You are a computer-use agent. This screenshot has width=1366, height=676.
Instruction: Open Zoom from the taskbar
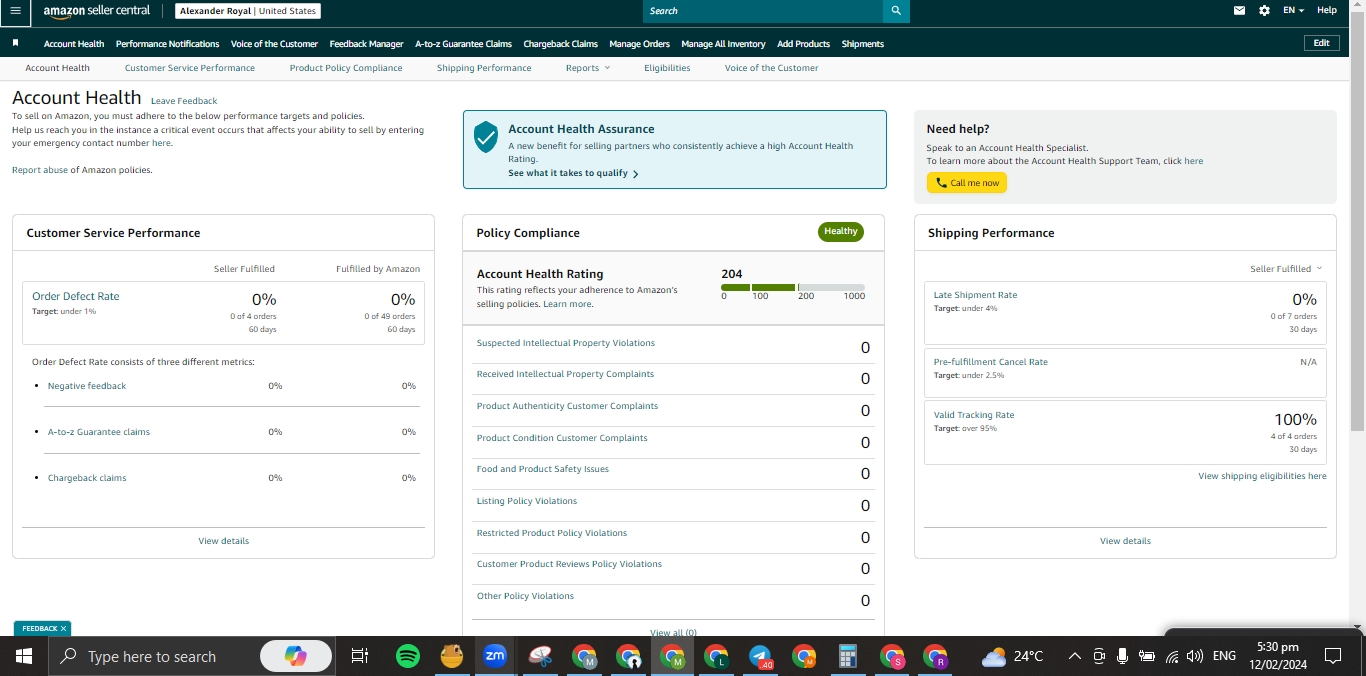click(494, 656)
